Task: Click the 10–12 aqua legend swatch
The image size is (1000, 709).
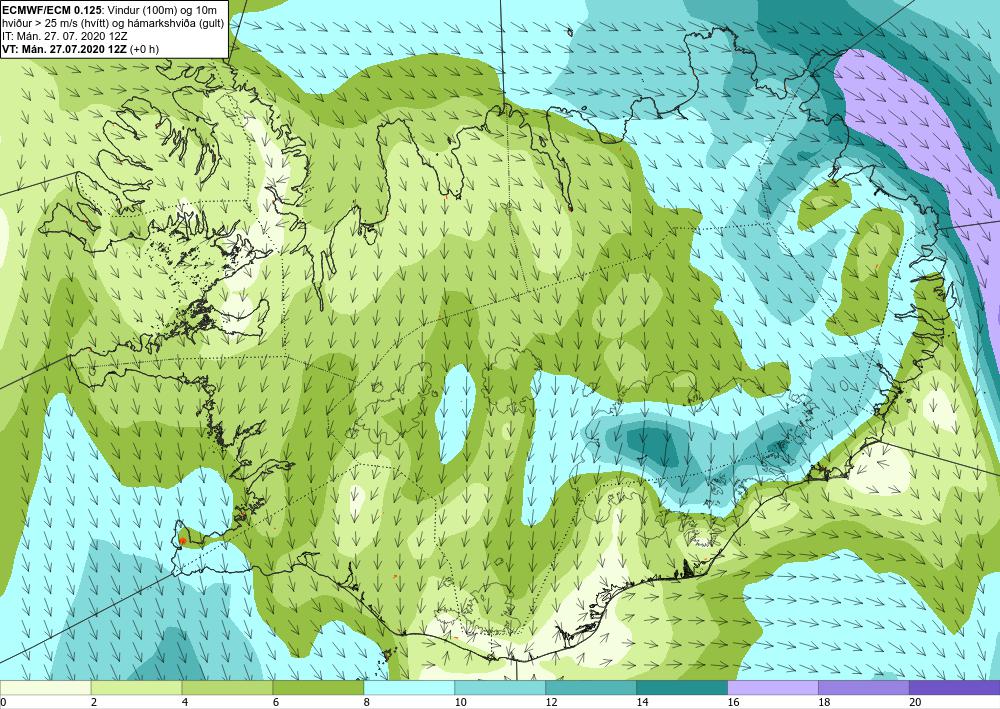Action: (500, 688)
